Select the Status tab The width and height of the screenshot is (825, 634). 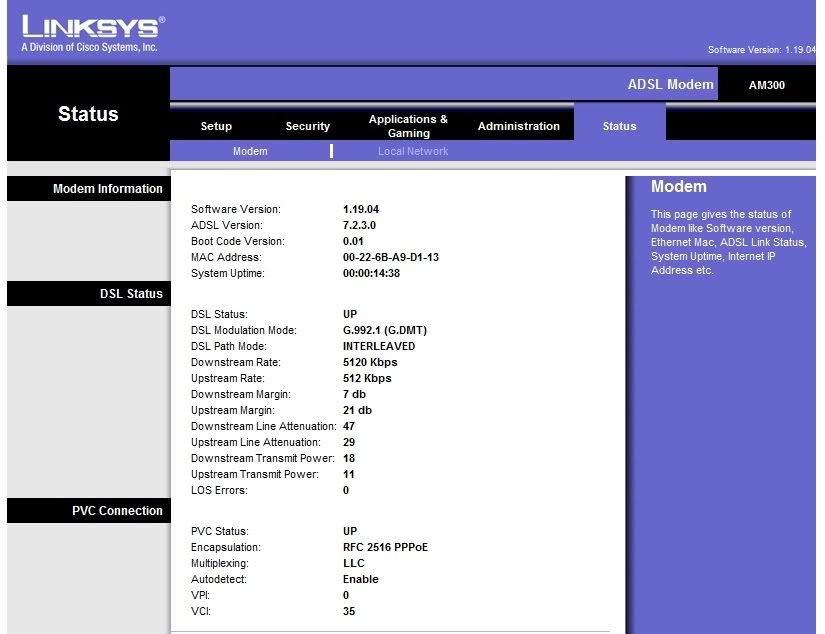619,126
